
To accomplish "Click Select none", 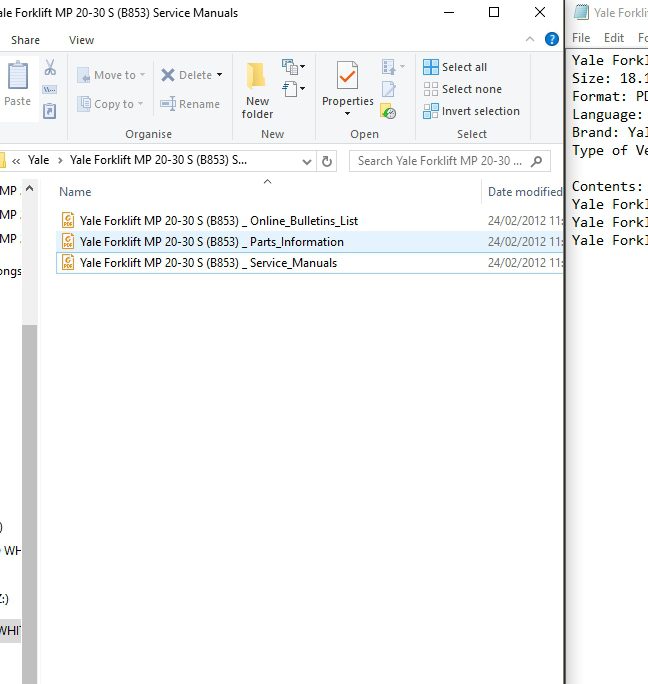I will click(x=462, y=89).
